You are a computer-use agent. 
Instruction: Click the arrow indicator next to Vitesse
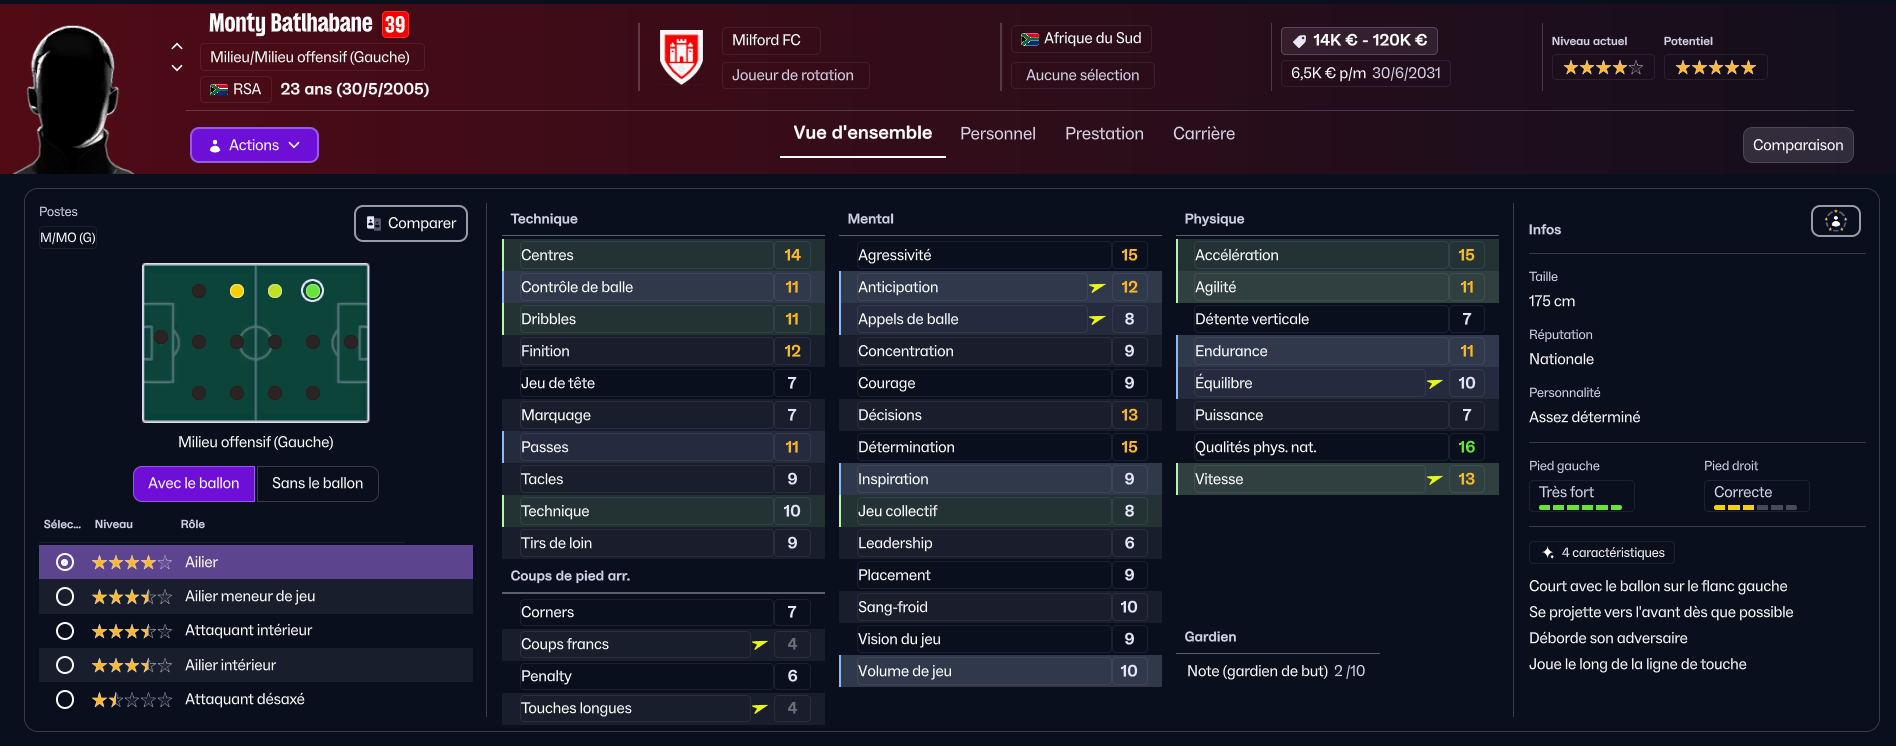click(x=1434, y=480)
